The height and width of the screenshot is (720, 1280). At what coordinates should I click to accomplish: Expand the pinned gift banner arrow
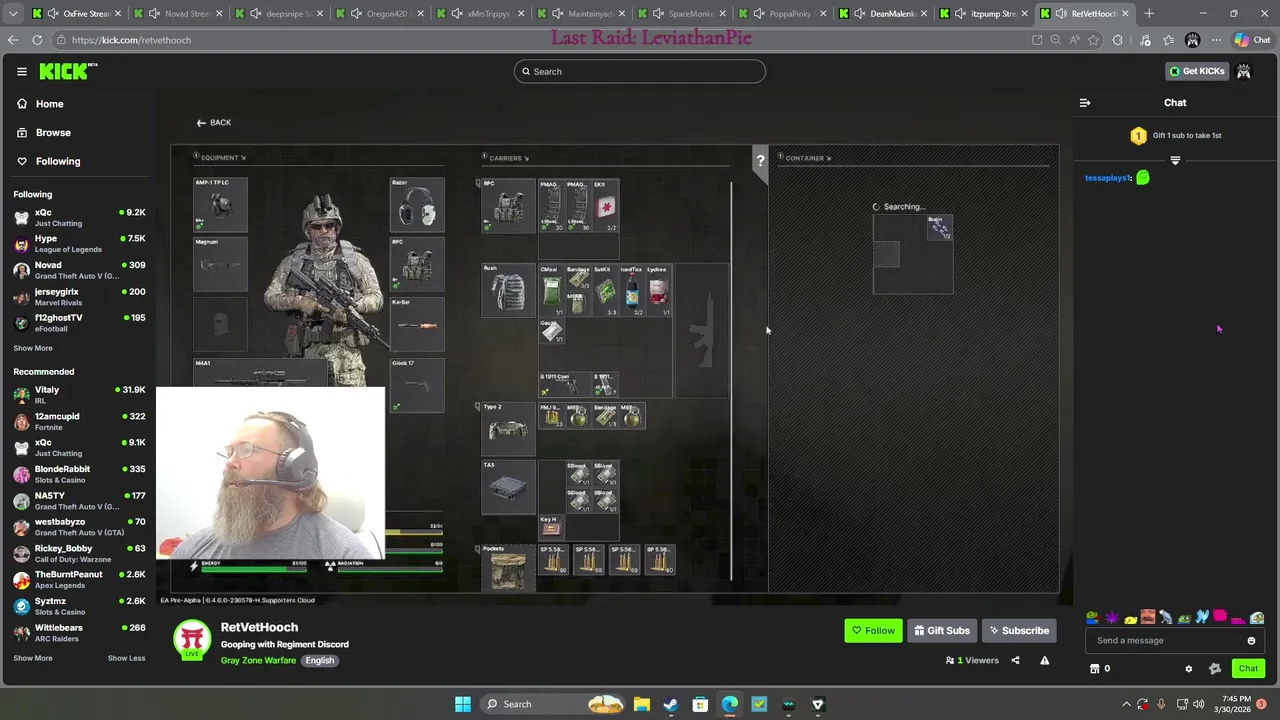point(1175,160)
